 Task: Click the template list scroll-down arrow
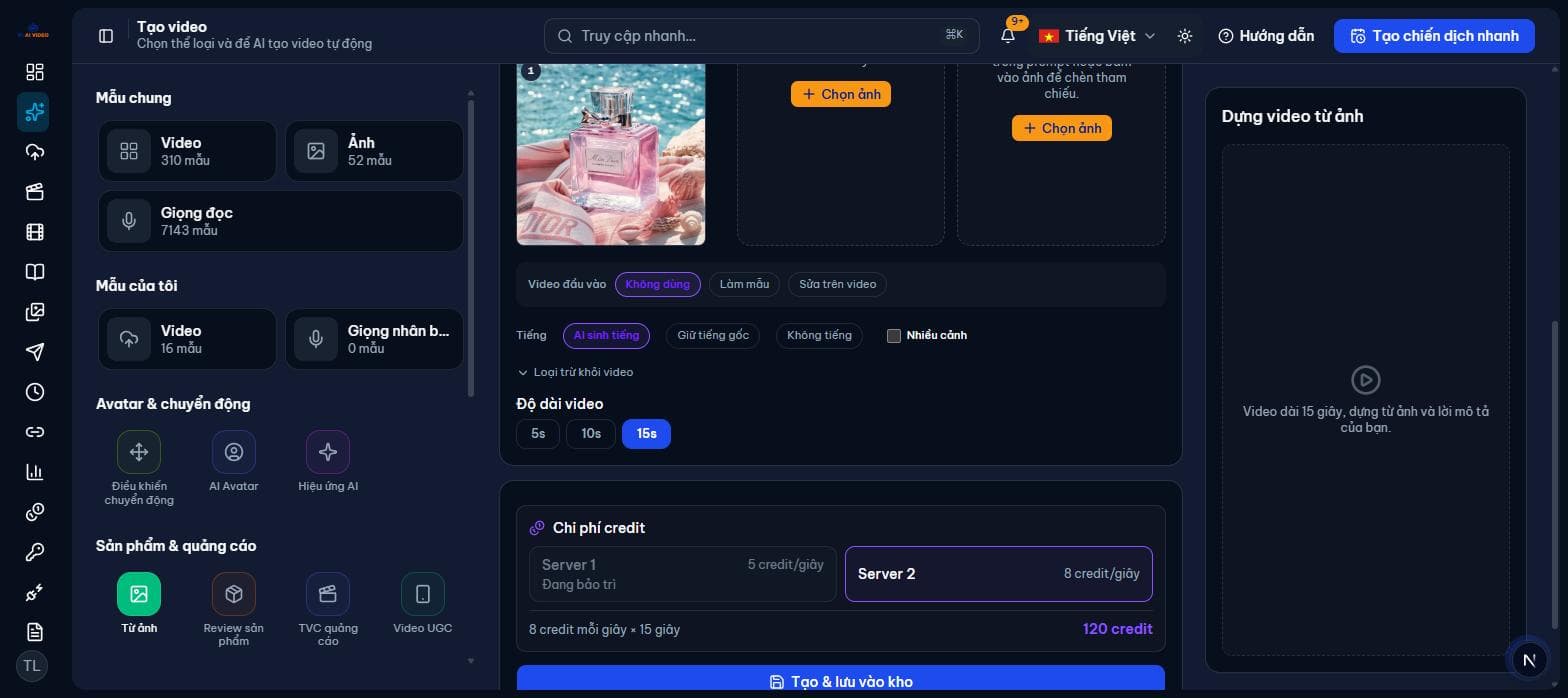471,661
